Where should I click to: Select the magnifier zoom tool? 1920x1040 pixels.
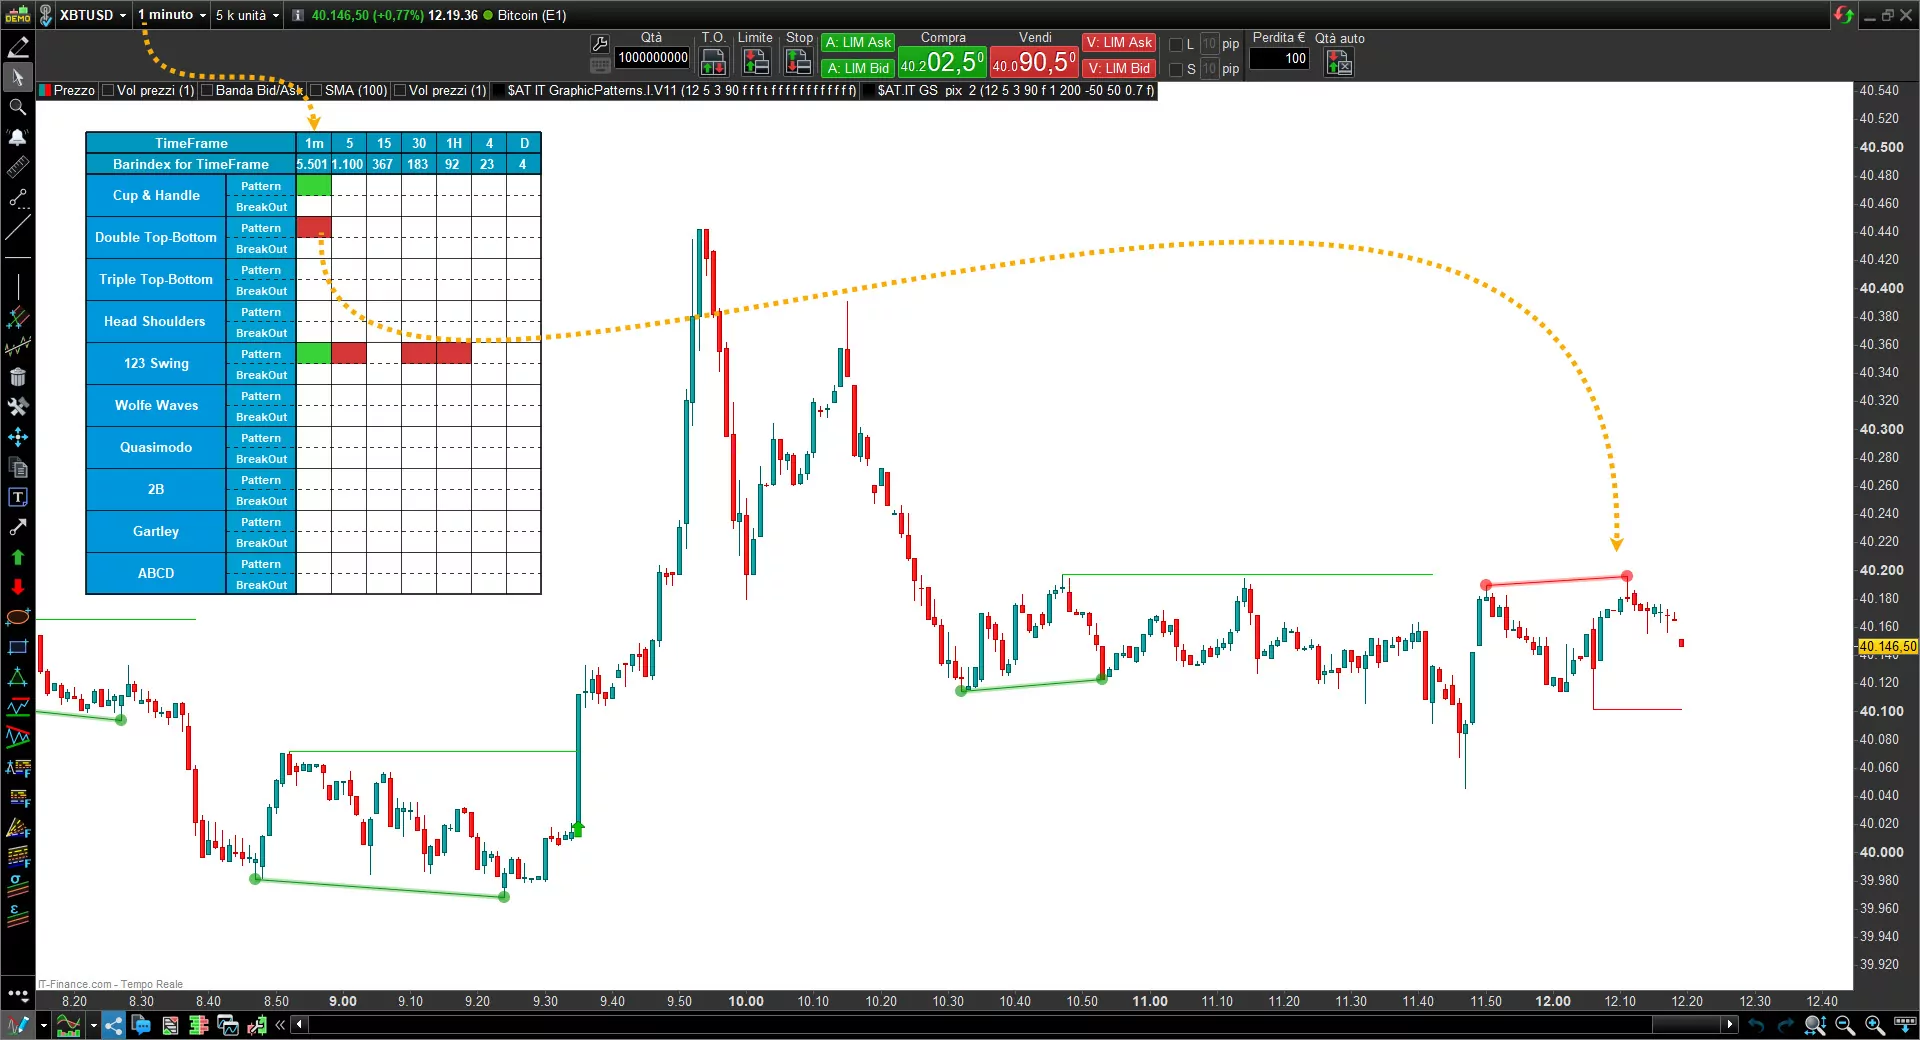(18, 107)
